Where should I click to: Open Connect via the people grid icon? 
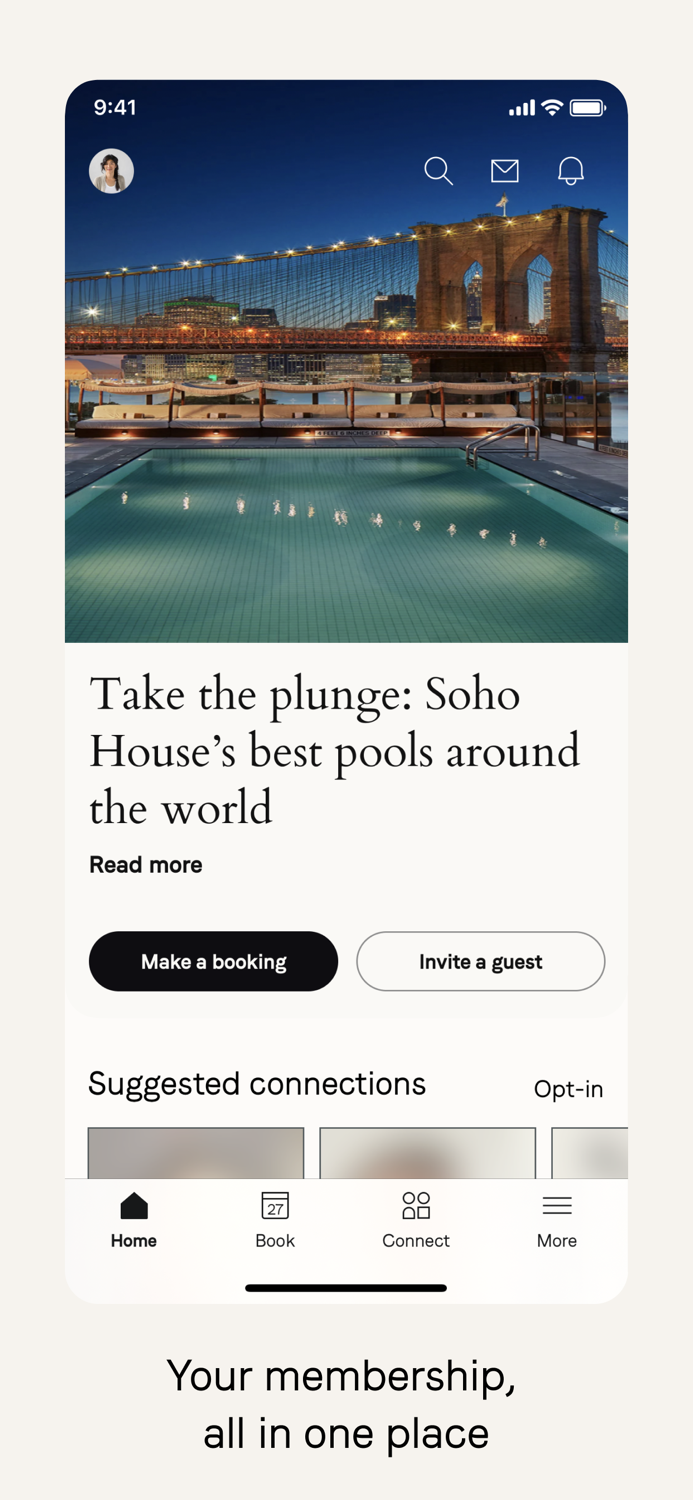point(415,1206)
